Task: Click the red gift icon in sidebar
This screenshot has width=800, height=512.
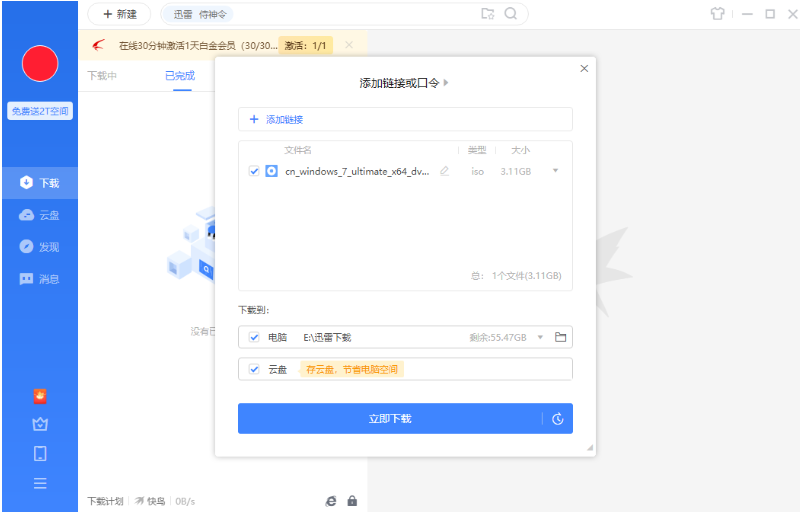Action: click(40, 396)
